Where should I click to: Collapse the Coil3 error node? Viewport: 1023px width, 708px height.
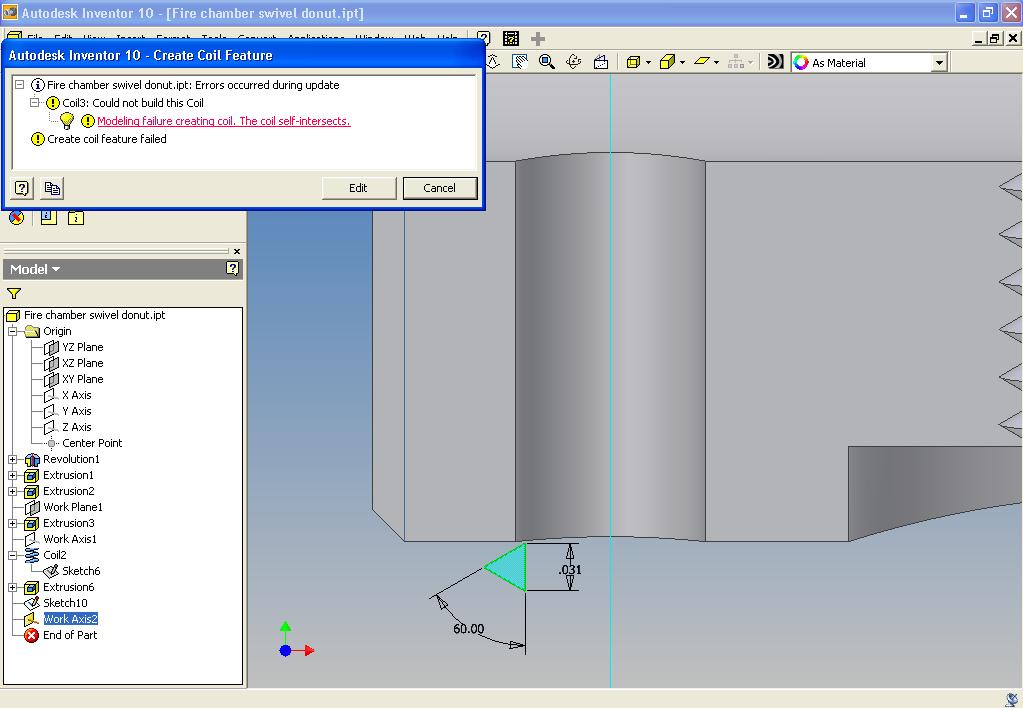pos(35,102)
